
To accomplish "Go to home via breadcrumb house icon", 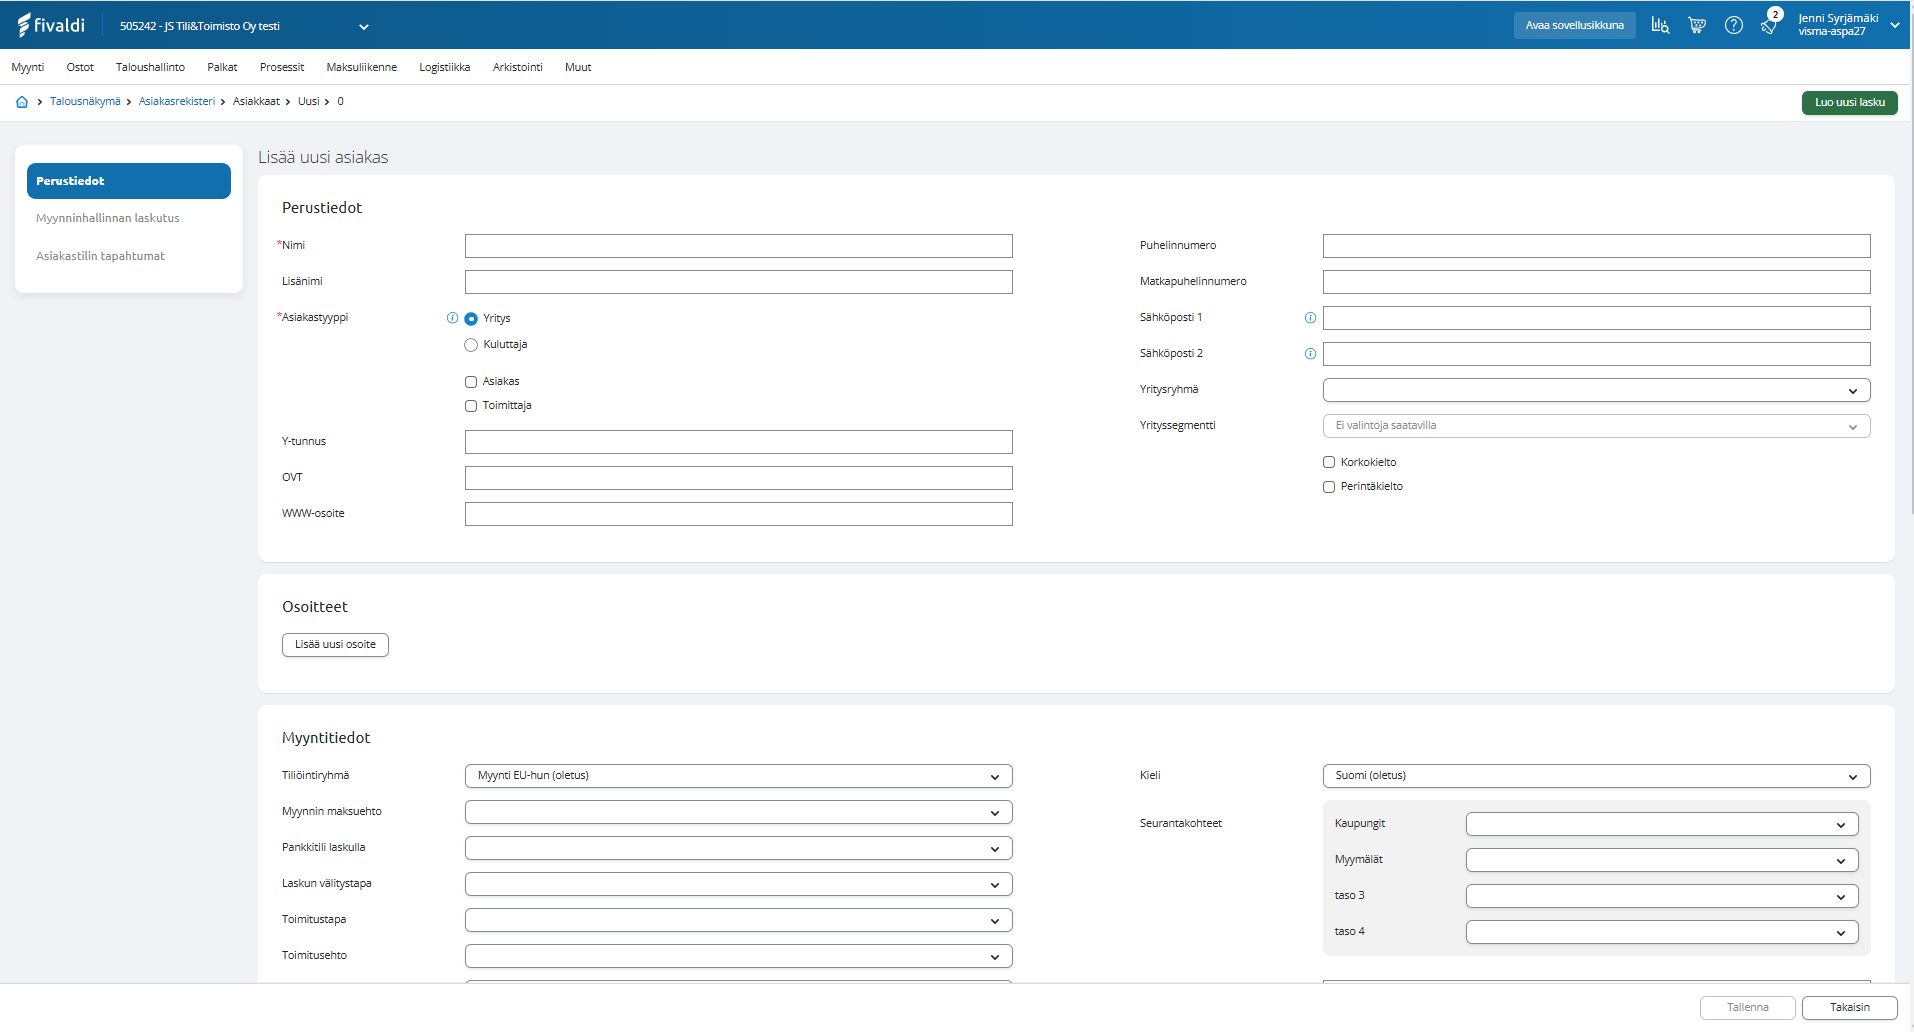I will pos(22,102).
